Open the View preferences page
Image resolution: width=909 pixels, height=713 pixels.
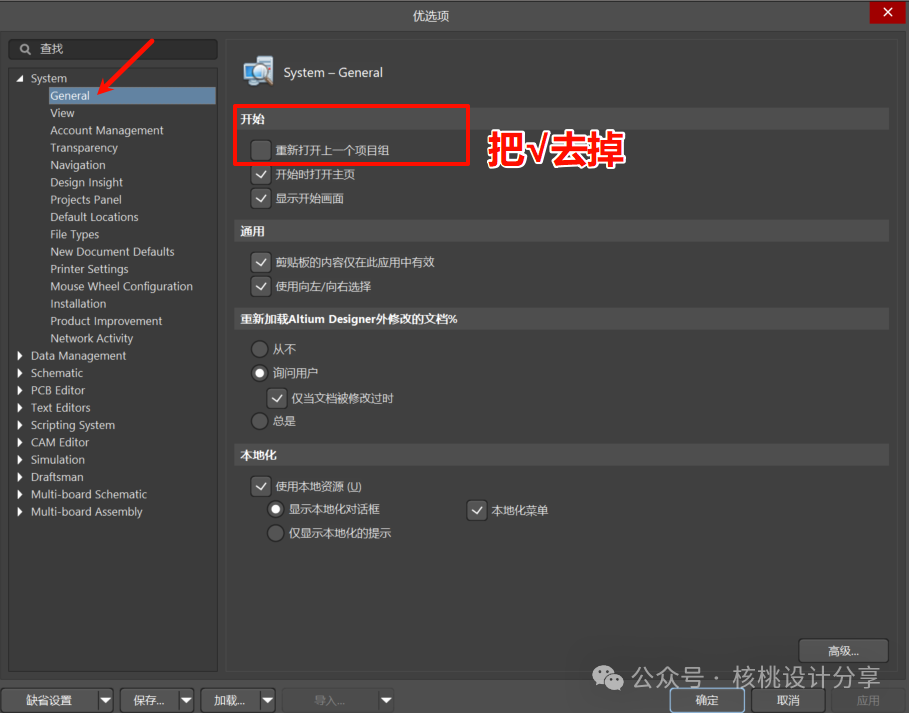62,113
